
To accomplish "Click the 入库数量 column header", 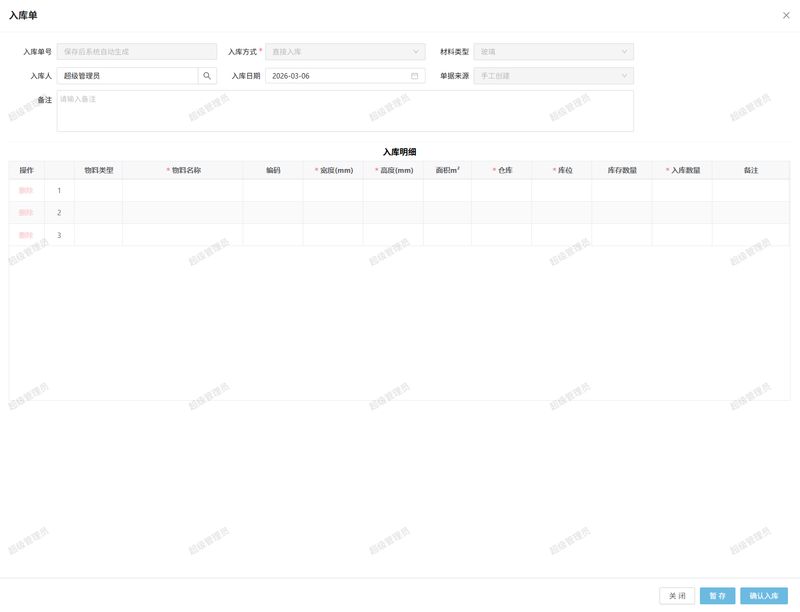I will click(682, 170).
